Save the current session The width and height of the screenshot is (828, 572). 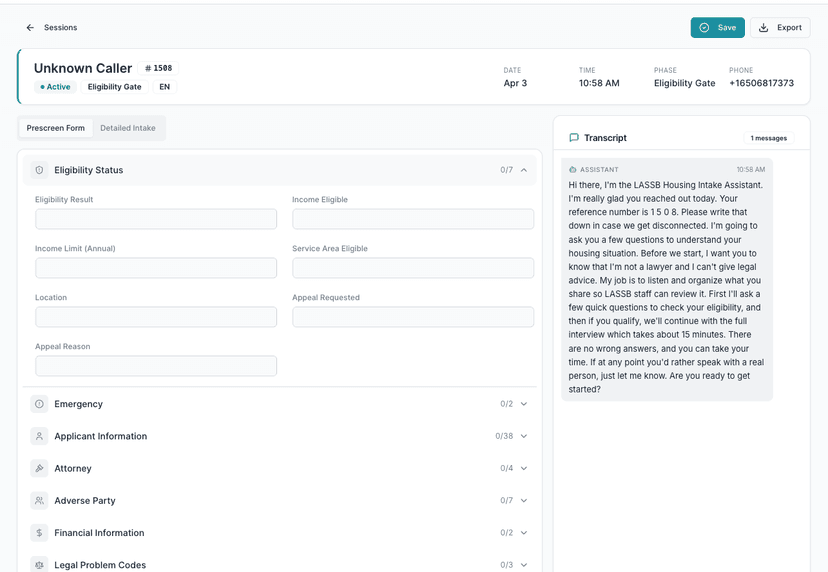717,28
